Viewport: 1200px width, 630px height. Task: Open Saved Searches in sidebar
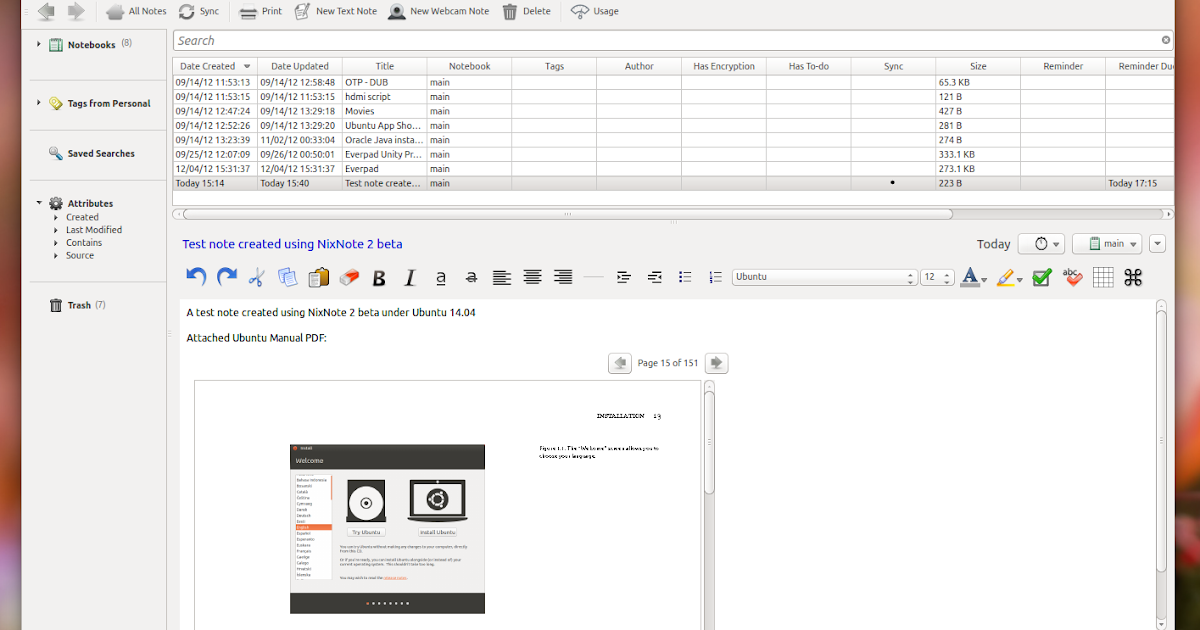tap(92, 154)
